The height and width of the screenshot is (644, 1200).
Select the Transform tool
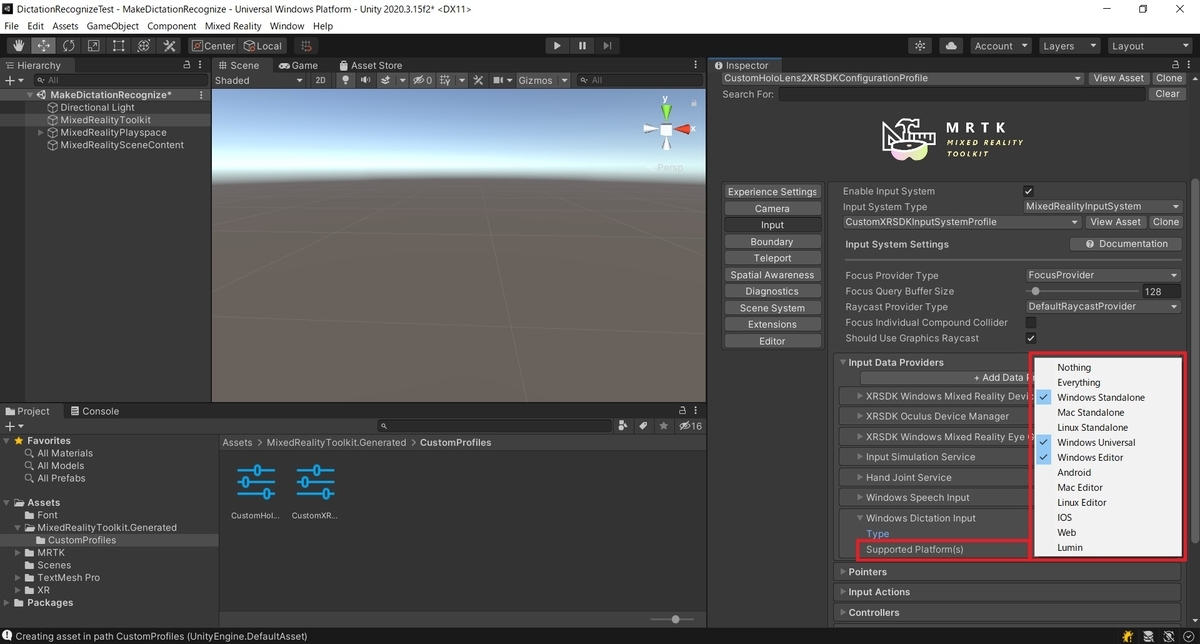(144, 46)
